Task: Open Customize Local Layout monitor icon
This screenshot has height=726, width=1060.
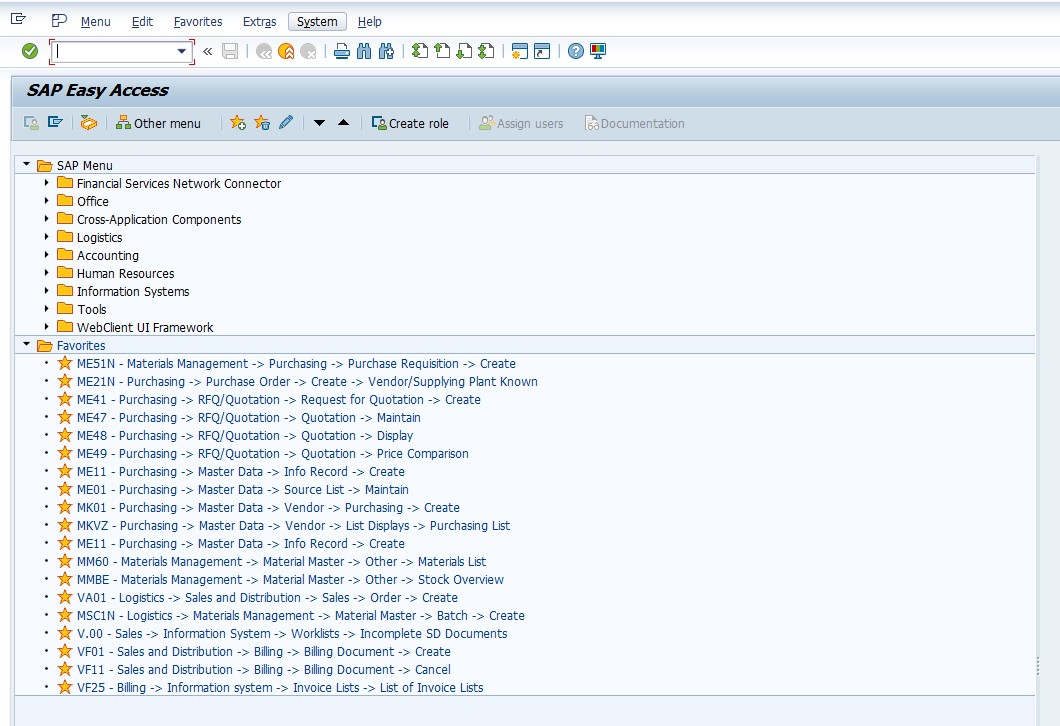Action: coord(598,51)
